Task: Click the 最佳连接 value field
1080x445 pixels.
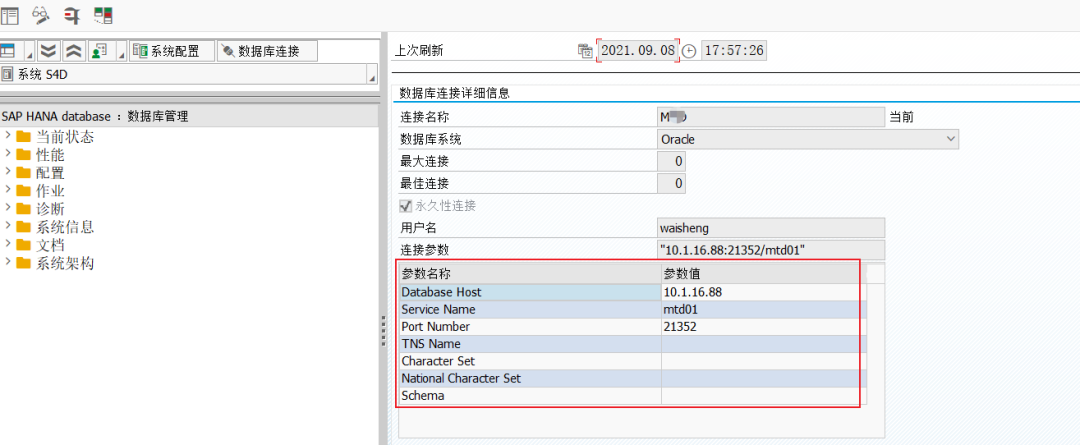Action: (x=672, y=183)
